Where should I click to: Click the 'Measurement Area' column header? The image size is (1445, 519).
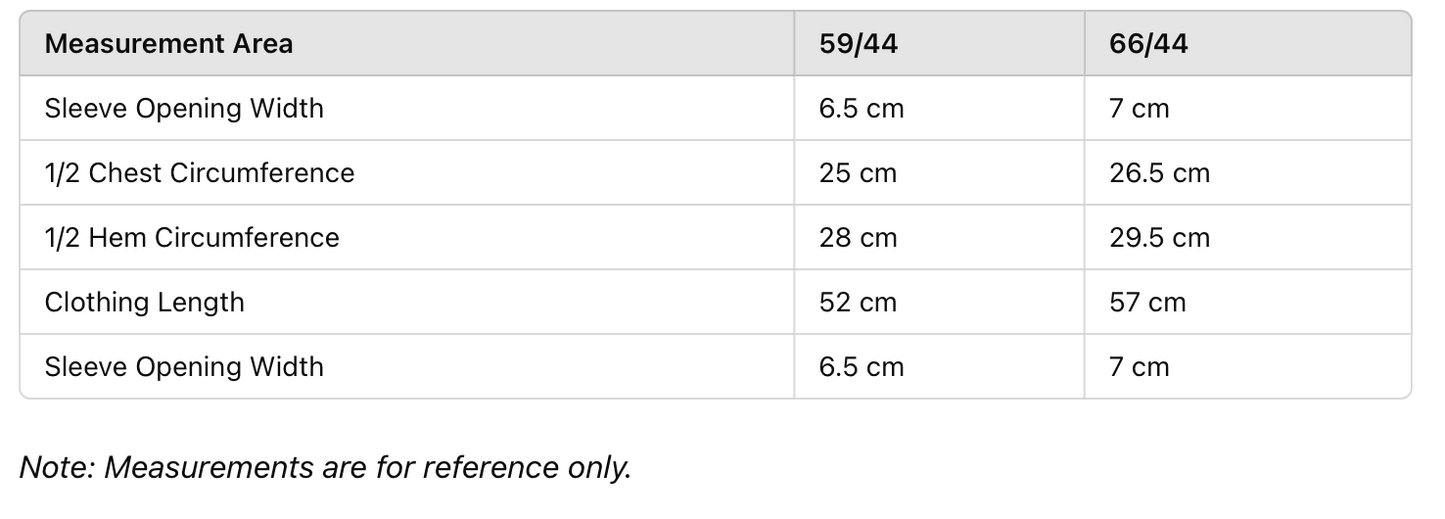(x=169, y=44)
